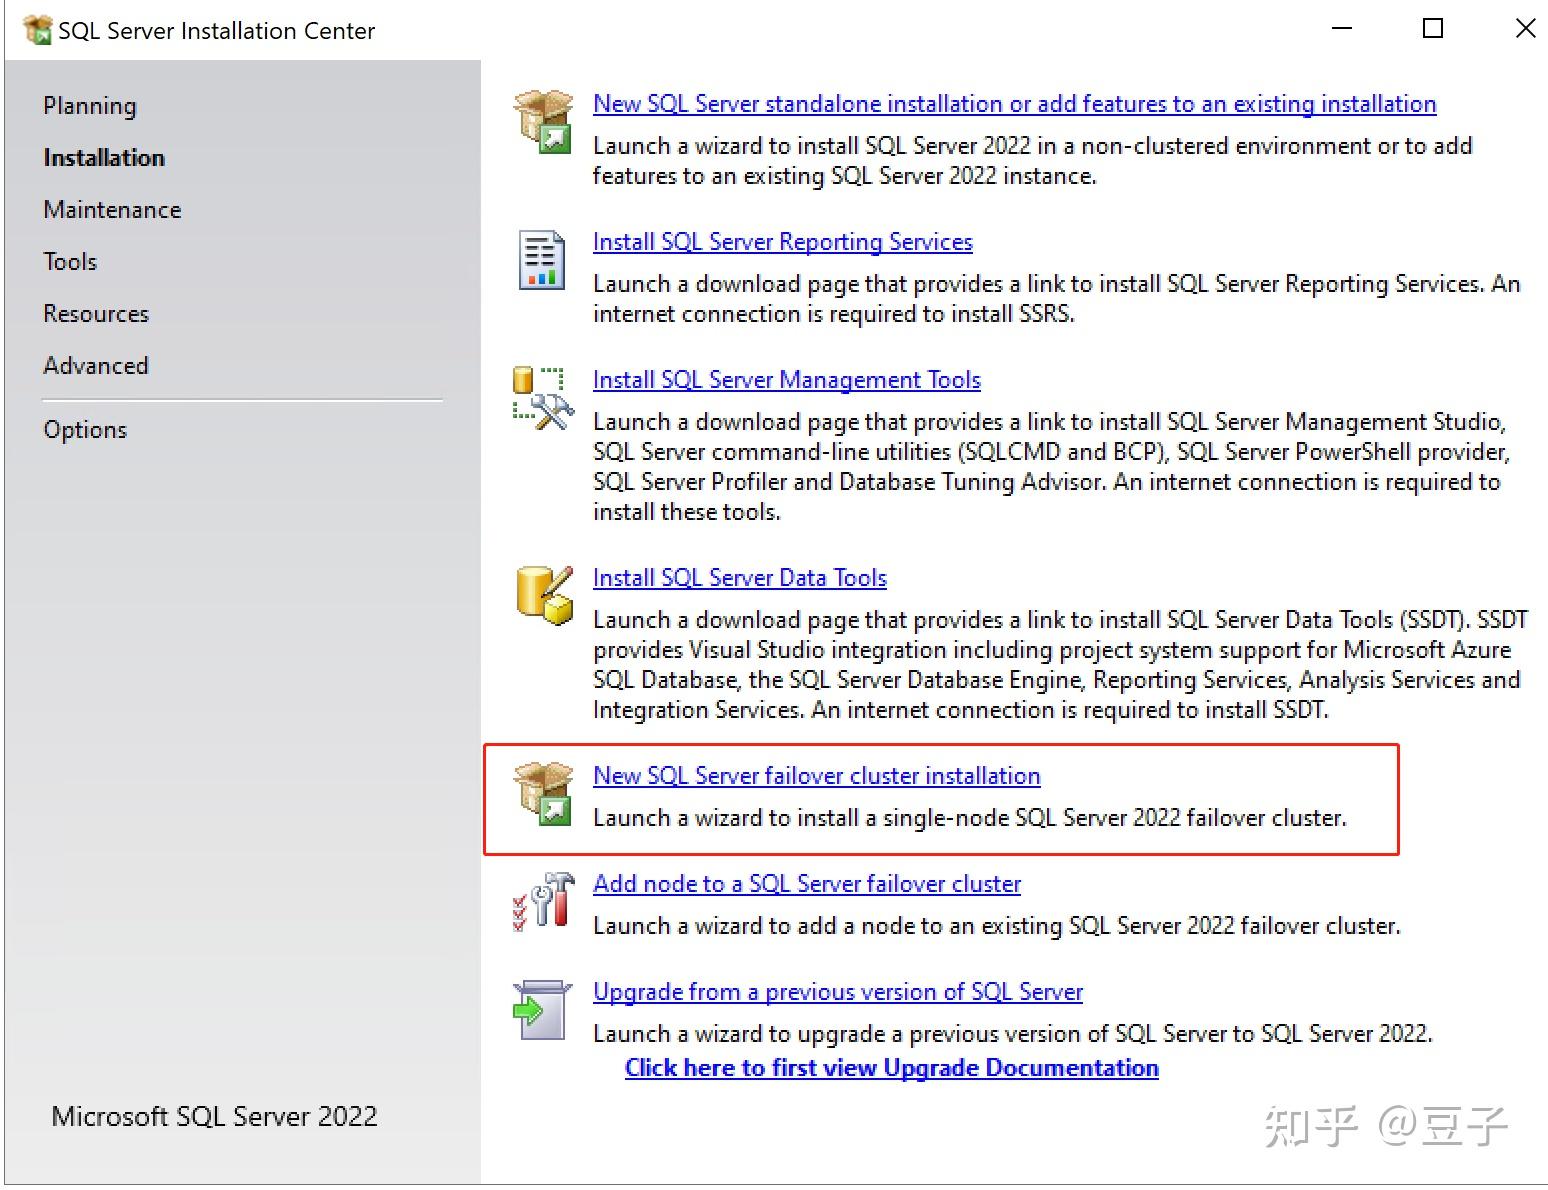Screen dimensions: 1548x1190
Task: Switch to the Tools section
Action: (x=69, y=261)
